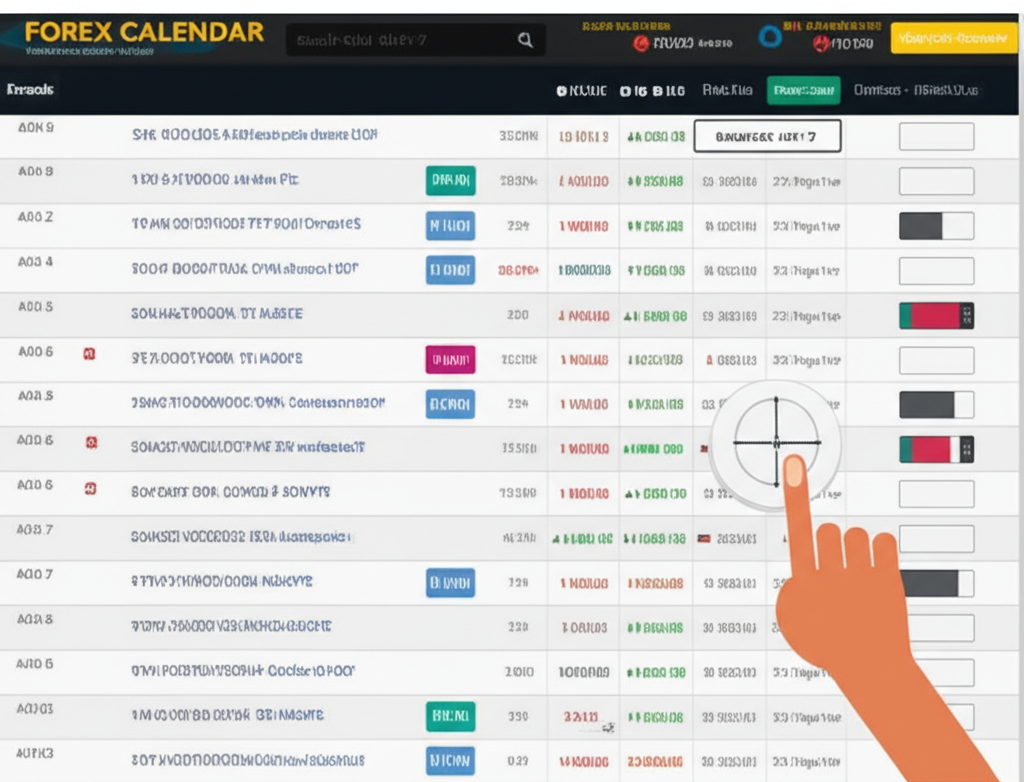Click the small red flag icon in the table
Screen dimensions: 1024x782
click(x=704, y=538)
